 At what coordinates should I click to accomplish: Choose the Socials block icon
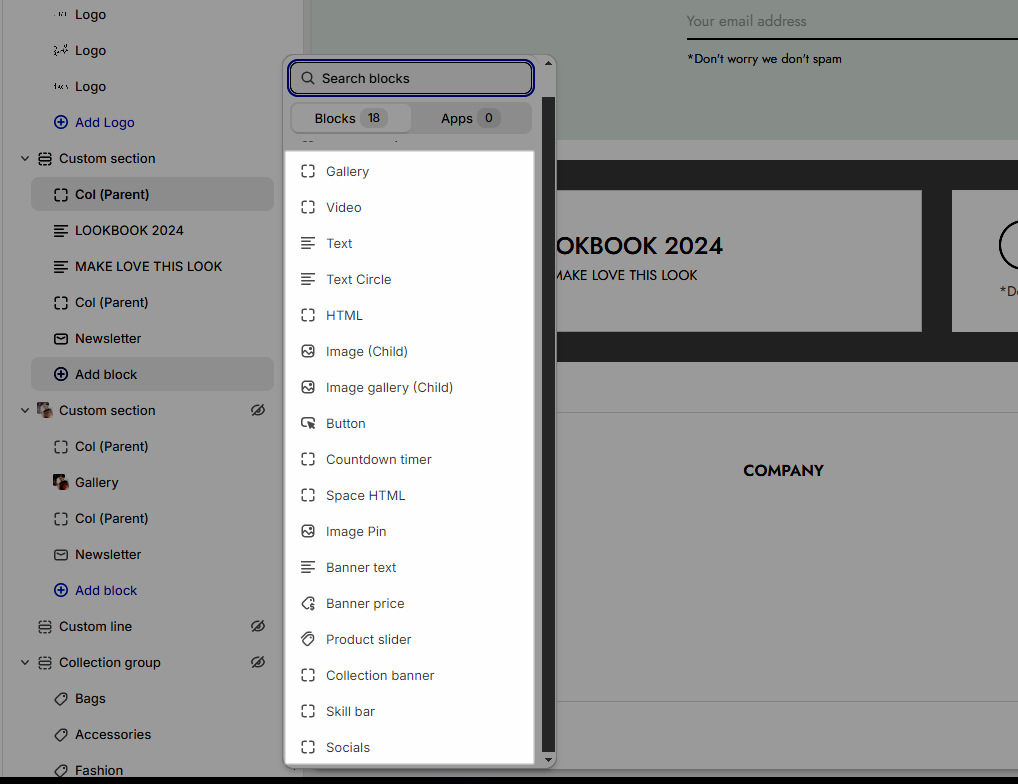[308, 748]
